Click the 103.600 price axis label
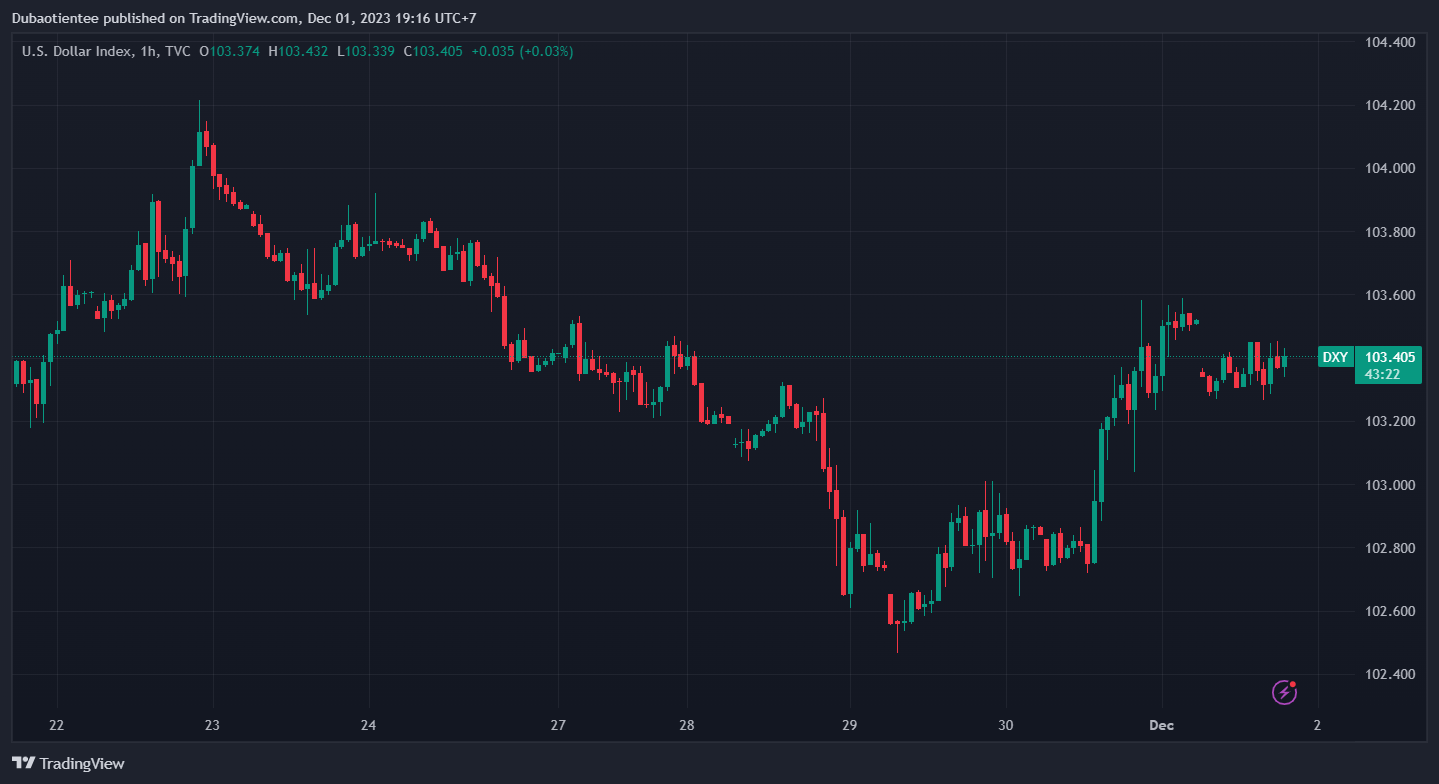 [x=1390, y=295]
